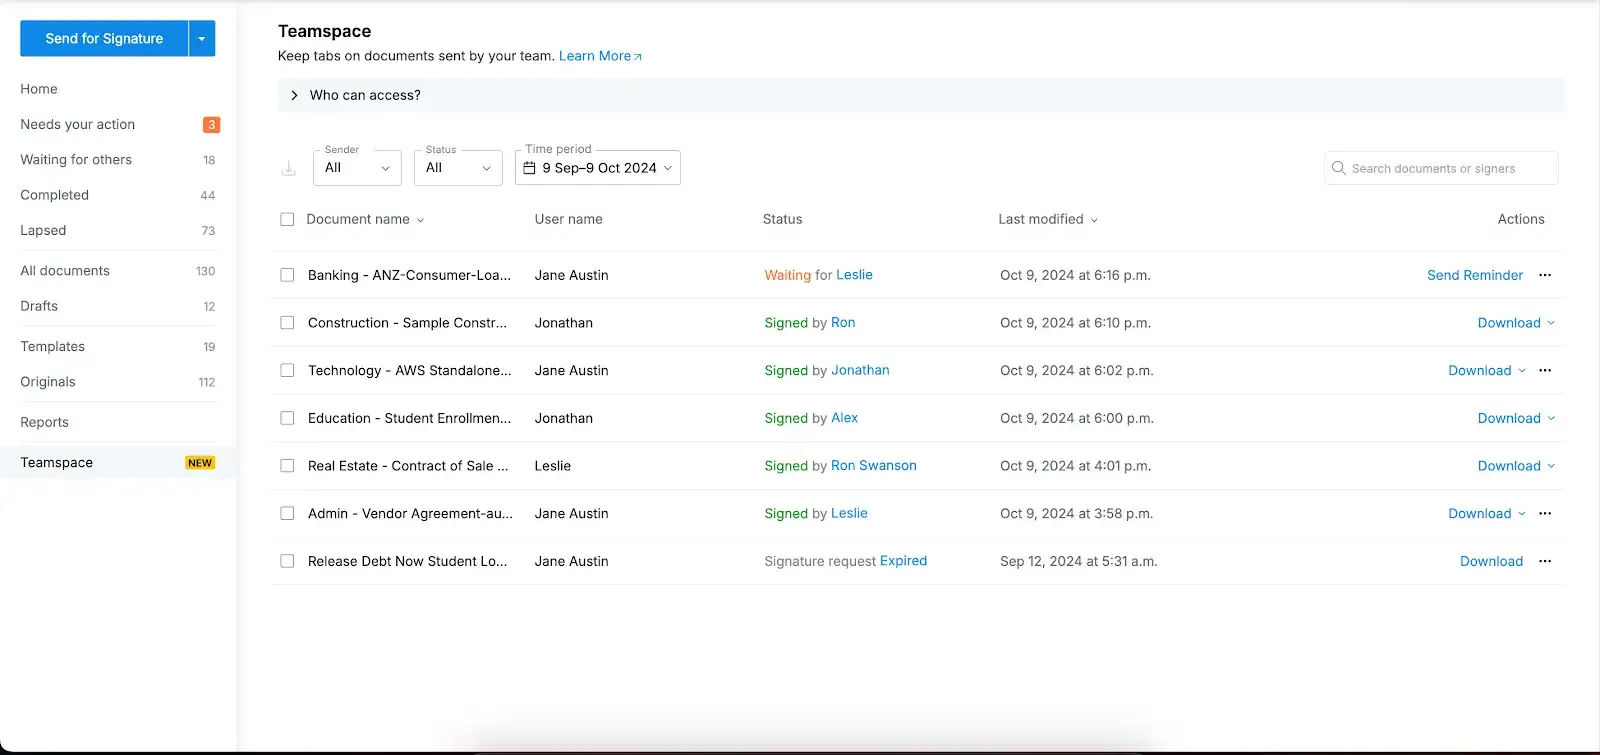This screenshot has width=1600, height=755.
Task: Click Send Reminder for Banking document
Action: pyautogui.click(x=1475, y=275)
